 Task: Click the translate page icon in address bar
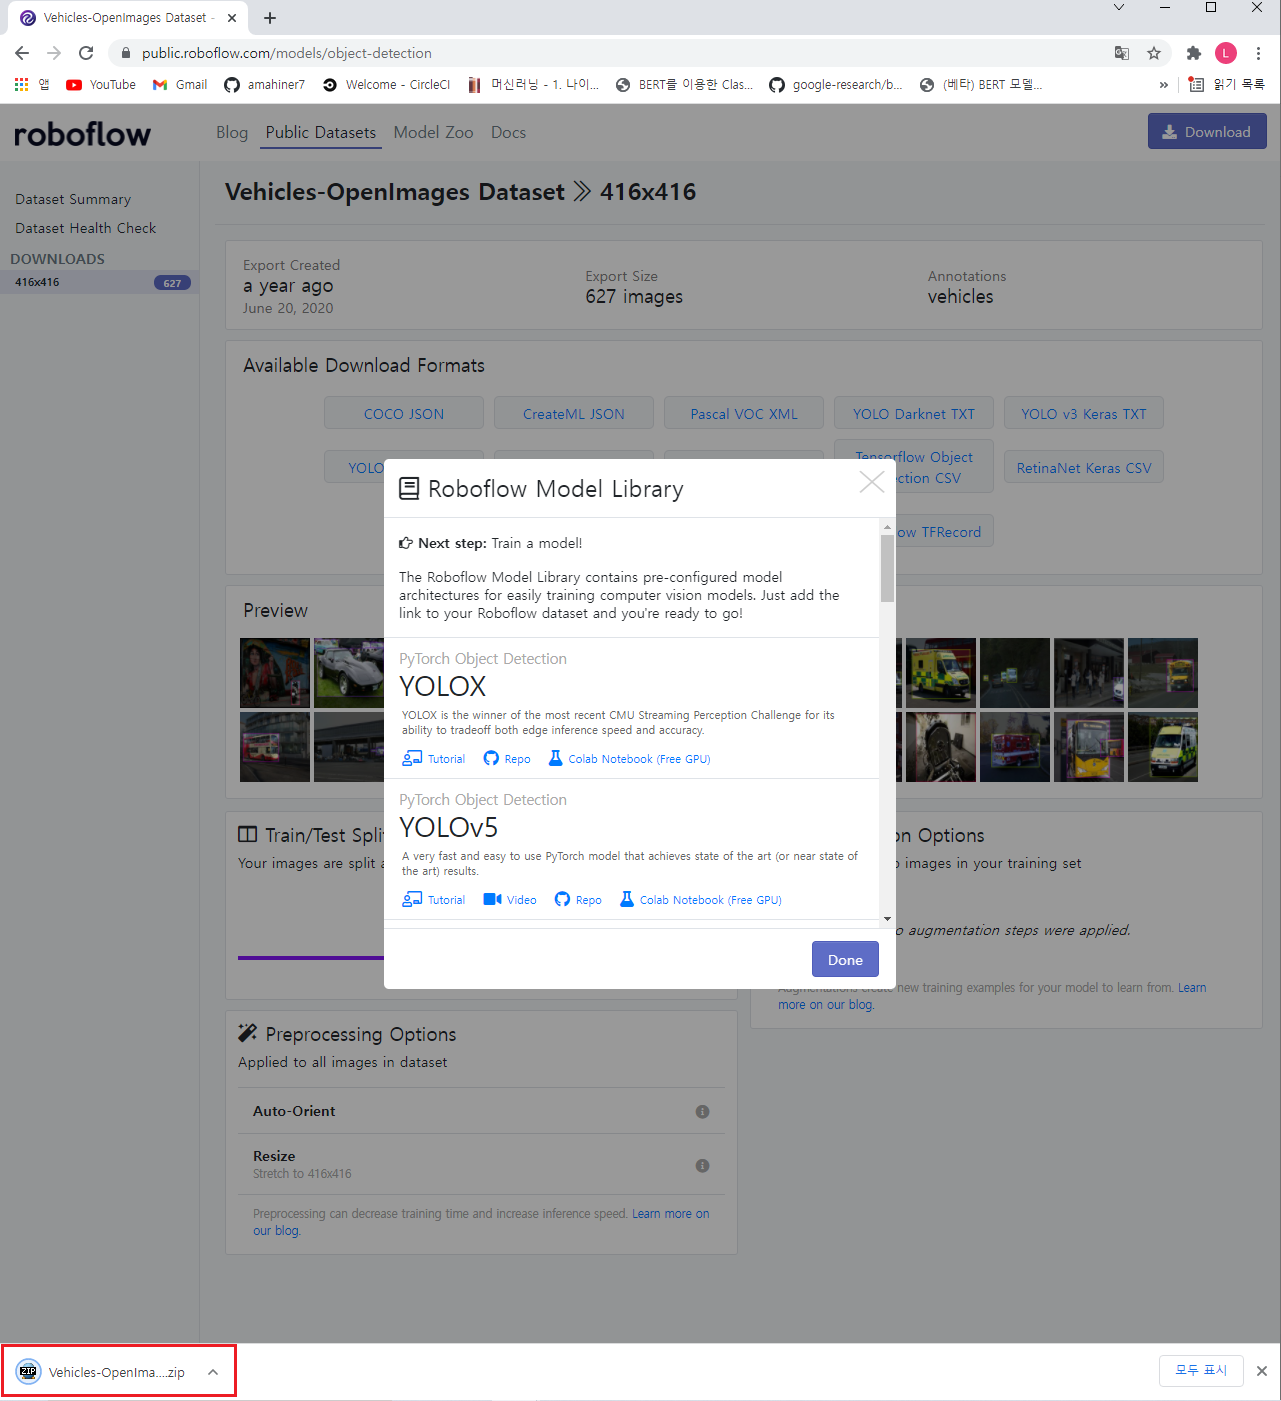tap(1122, 53)
